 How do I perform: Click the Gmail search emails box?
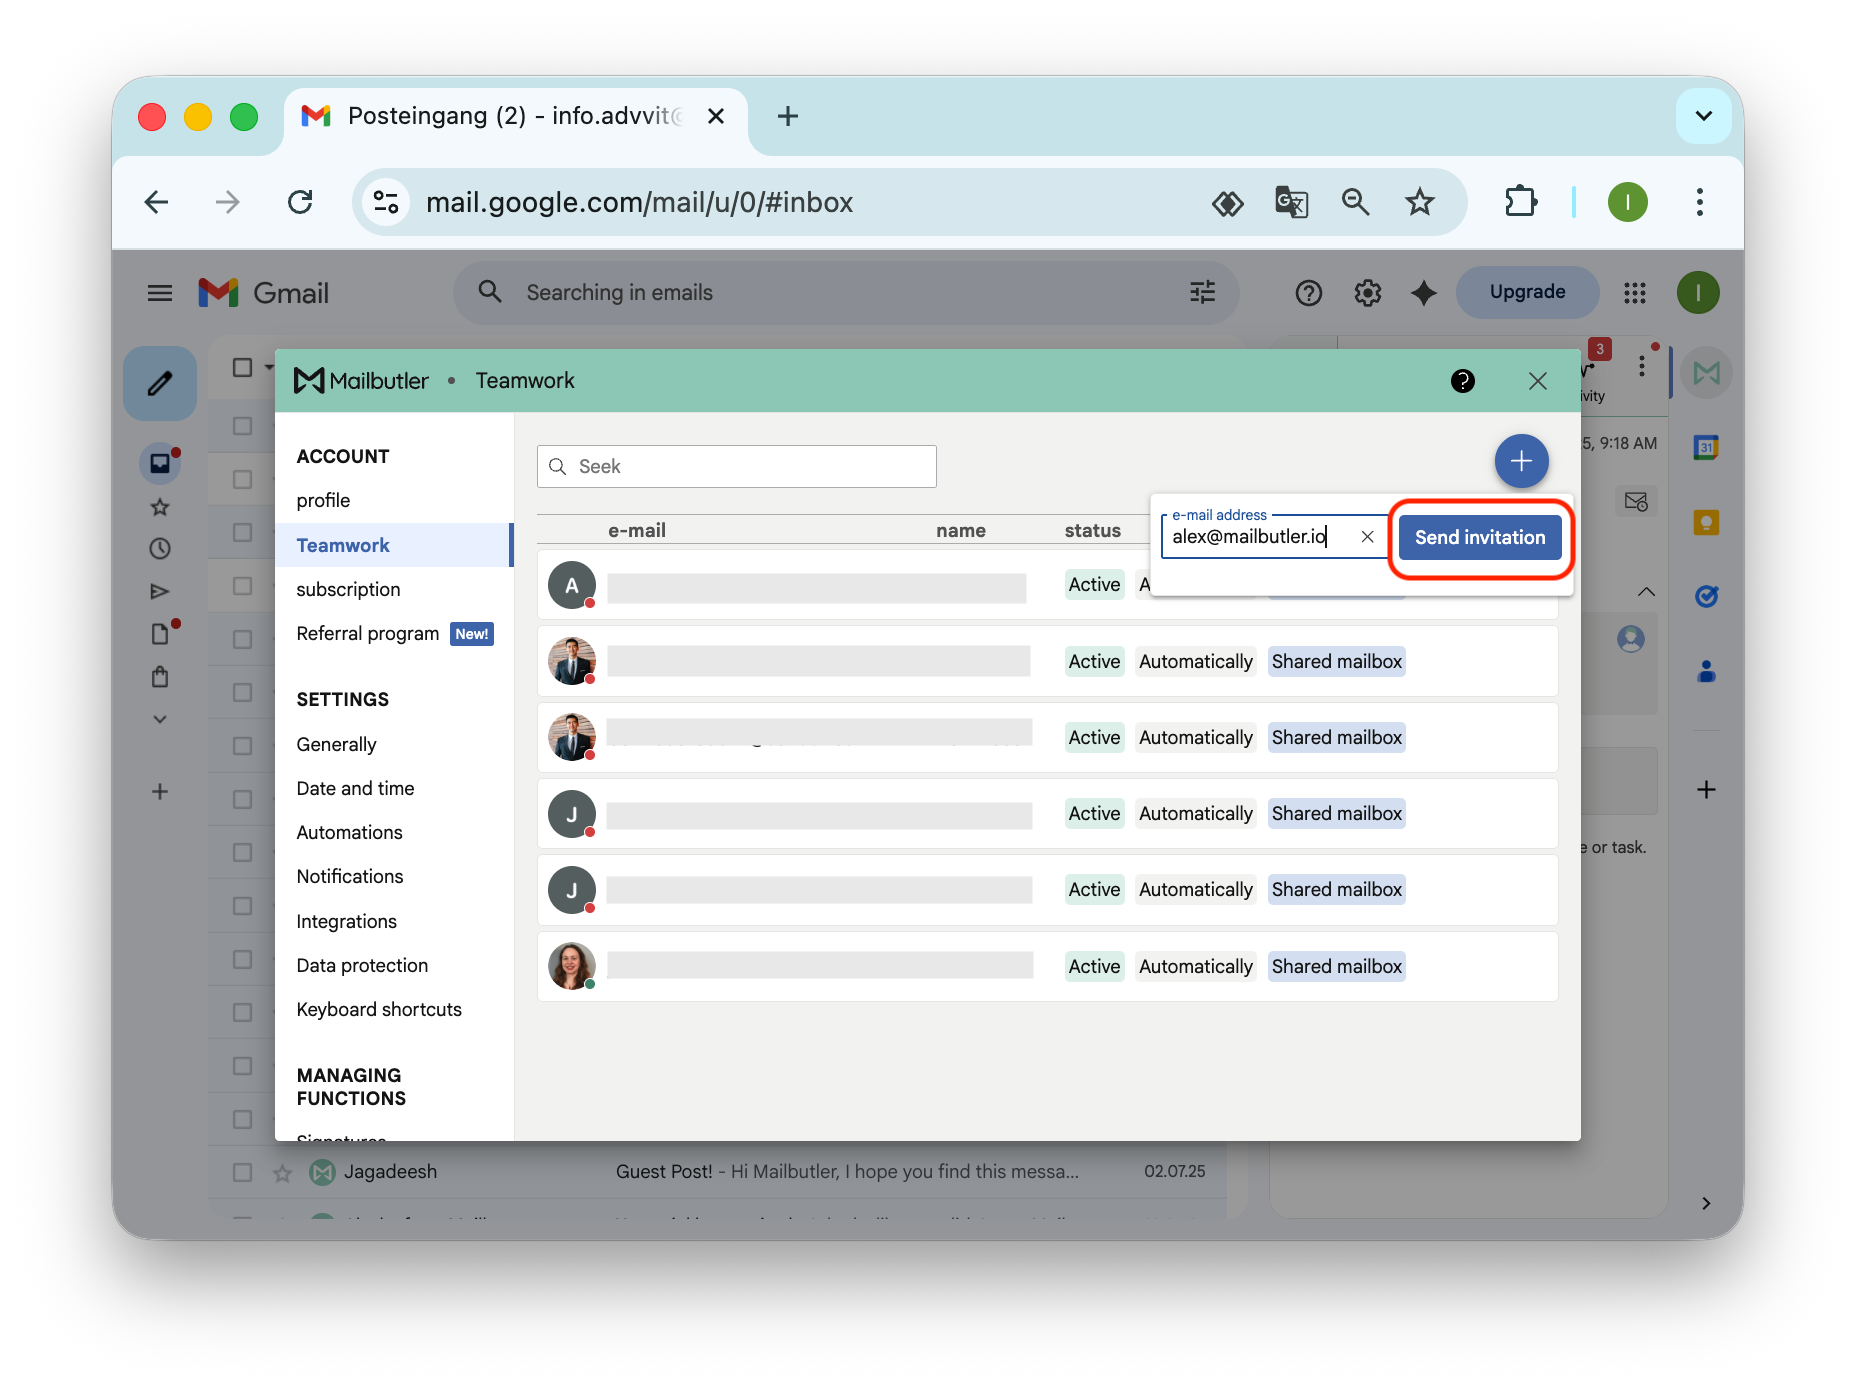pyautogui.click(x=846, y=293)
